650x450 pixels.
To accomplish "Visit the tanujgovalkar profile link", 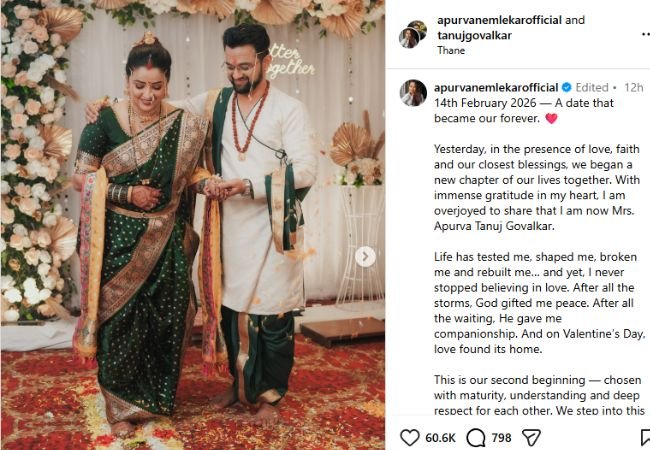I will (x=474, y=35).
